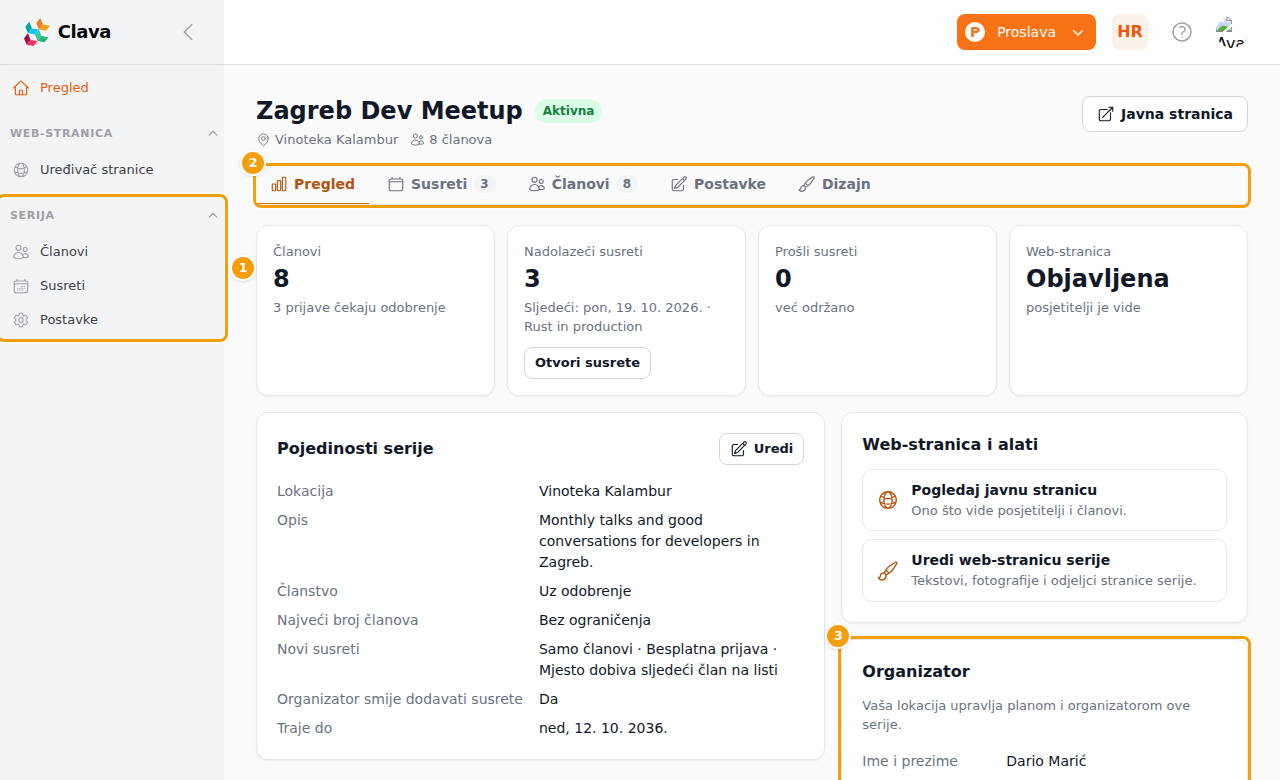Click the Zagreb Dev Meetup heading
The width and height of the screenshot is (1280, 780).
389,111
